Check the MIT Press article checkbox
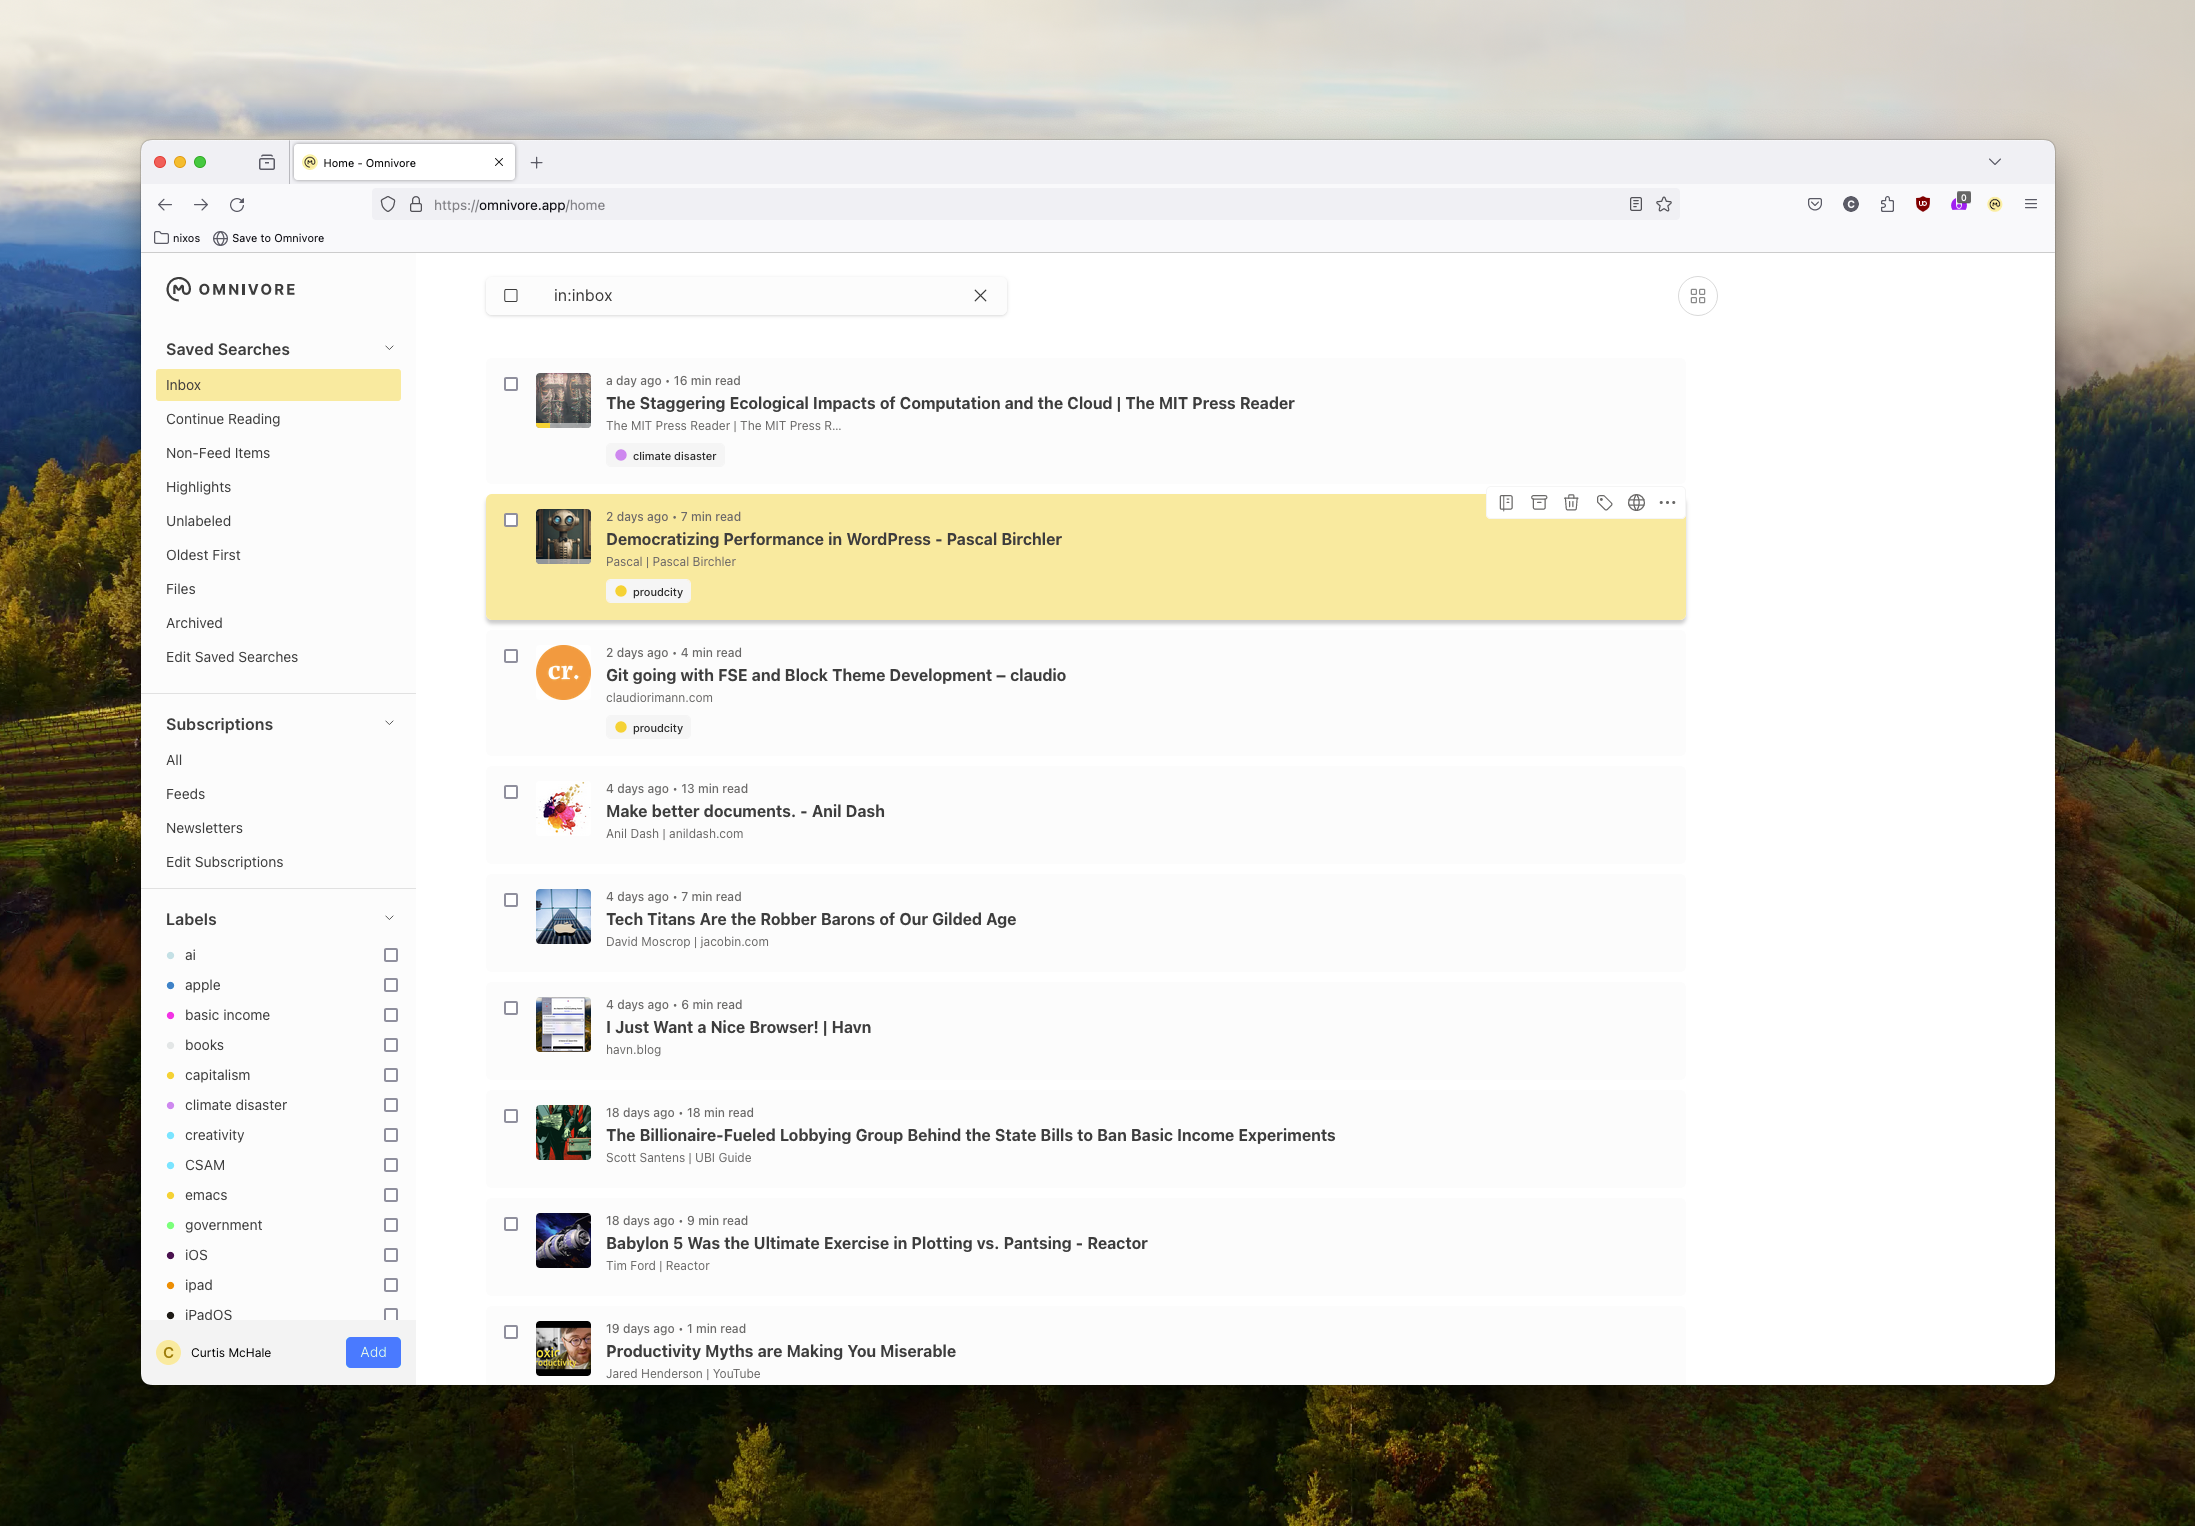Screen dimensions: 2195x1526 (511, 384)
